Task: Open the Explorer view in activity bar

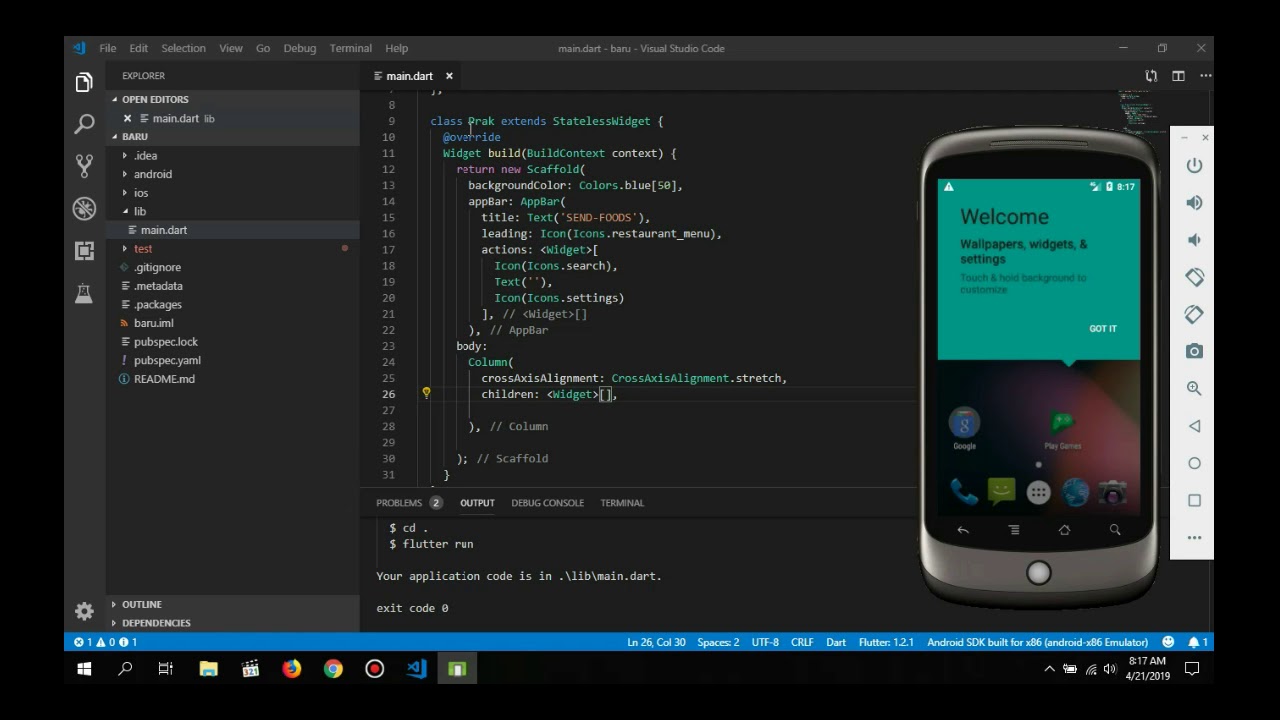Action: click(x=84, y=83)
